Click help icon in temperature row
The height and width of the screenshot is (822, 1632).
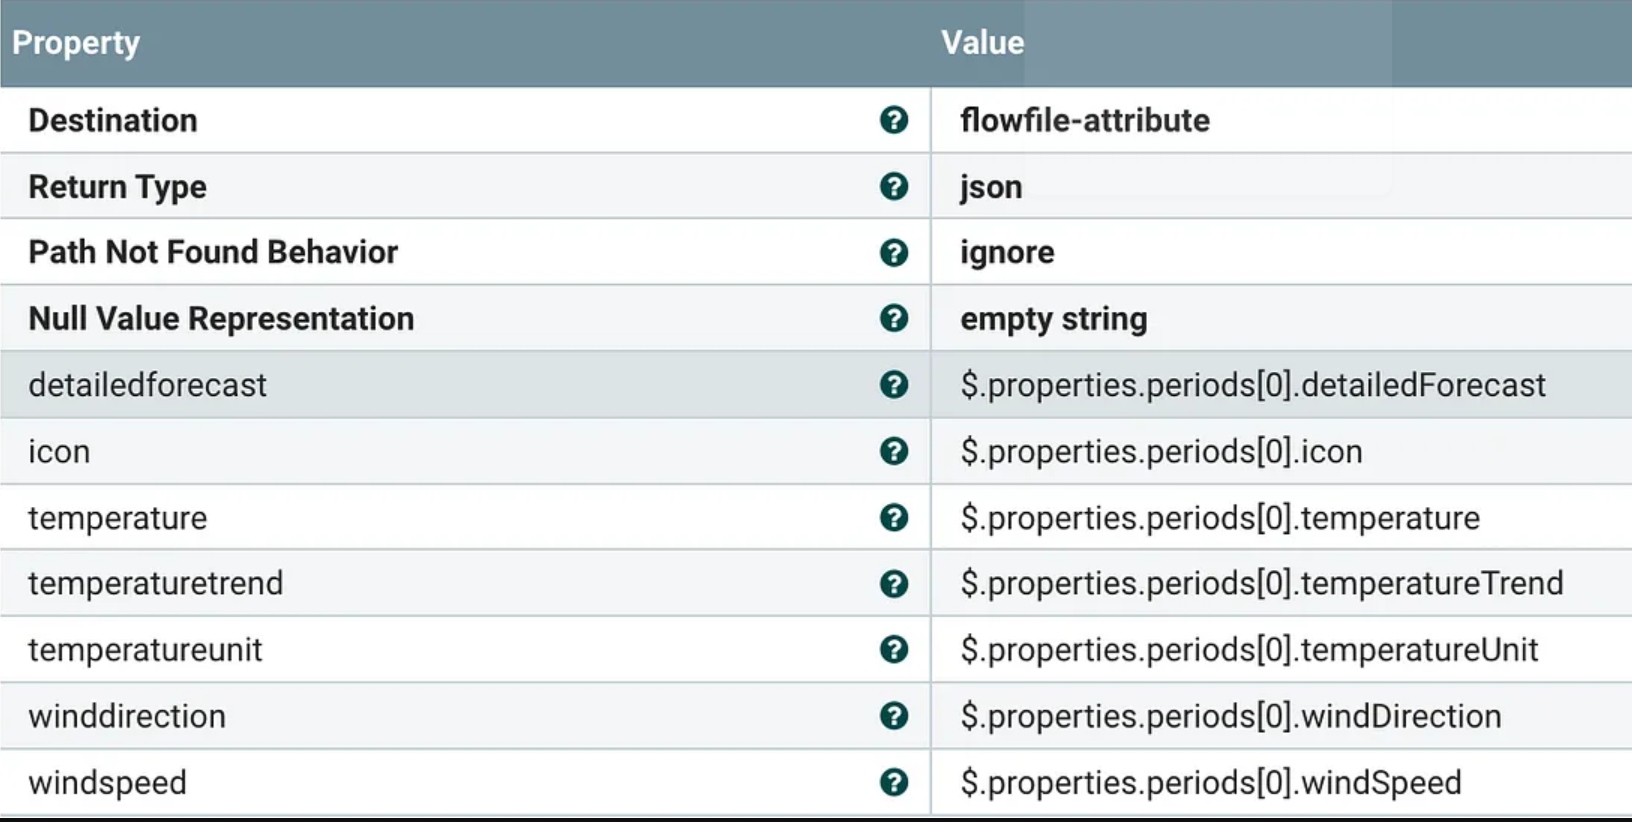(894, 517)
